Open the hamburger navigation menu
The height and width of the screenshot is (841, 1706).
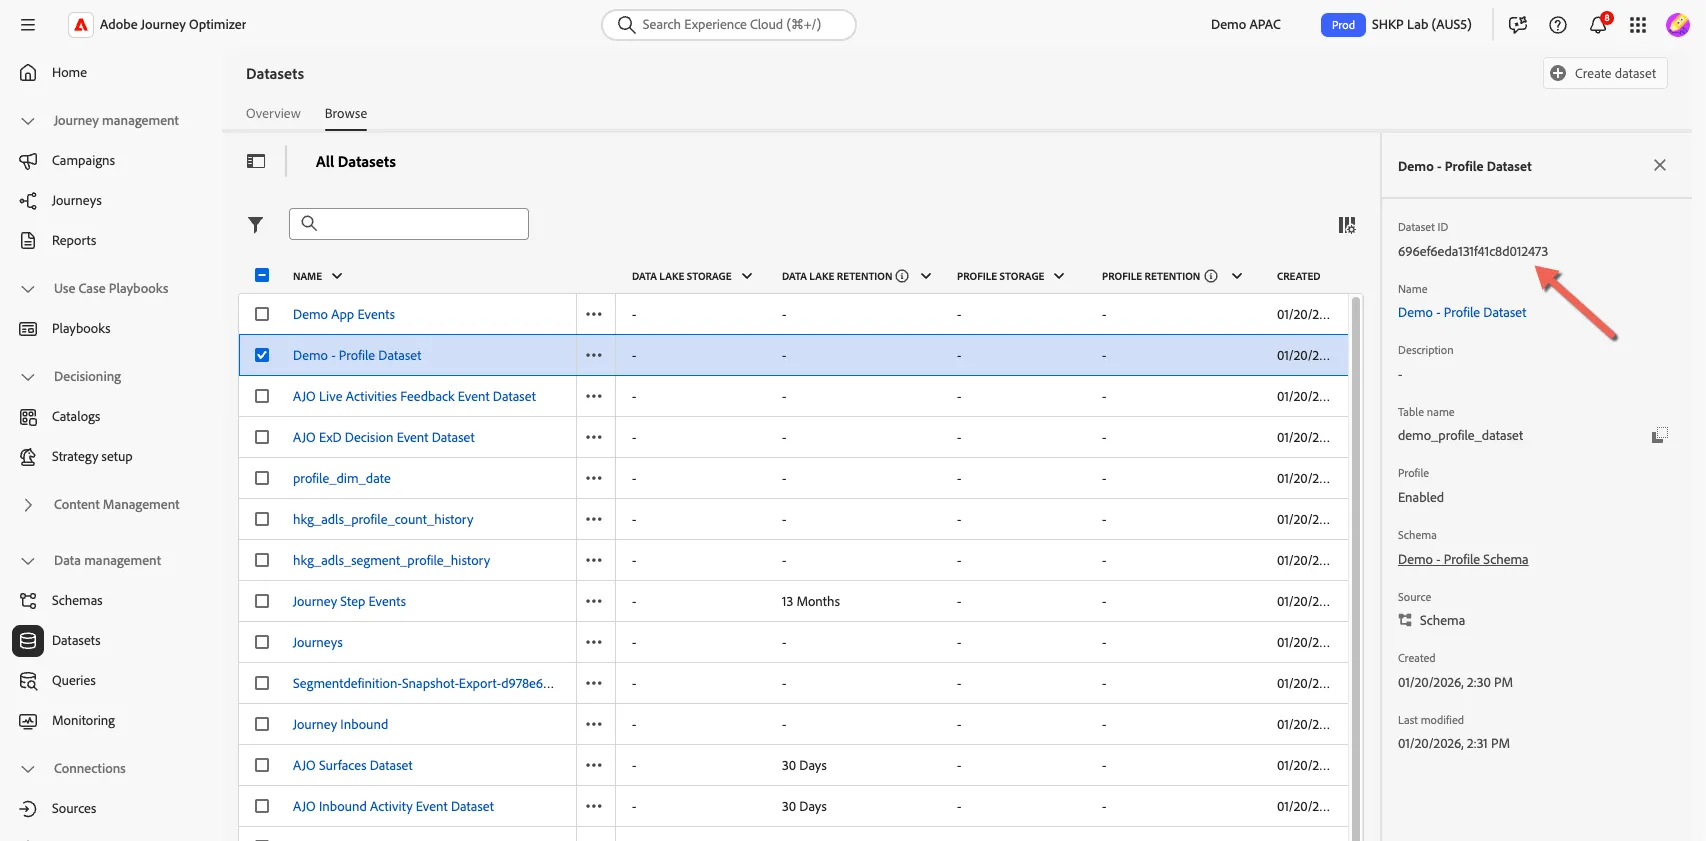[28, 25]
